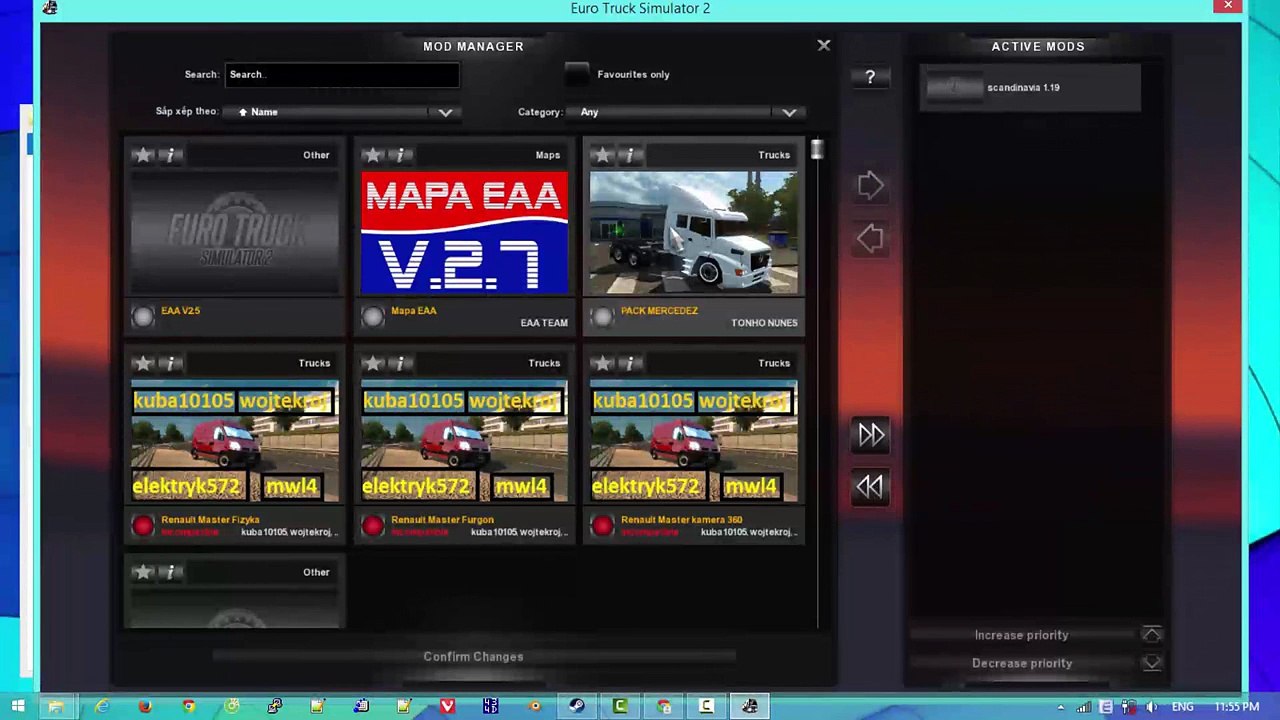Toggle the Renault Master Fizyka red indicator
The image size is (1280, 720).
pos(143,526)
